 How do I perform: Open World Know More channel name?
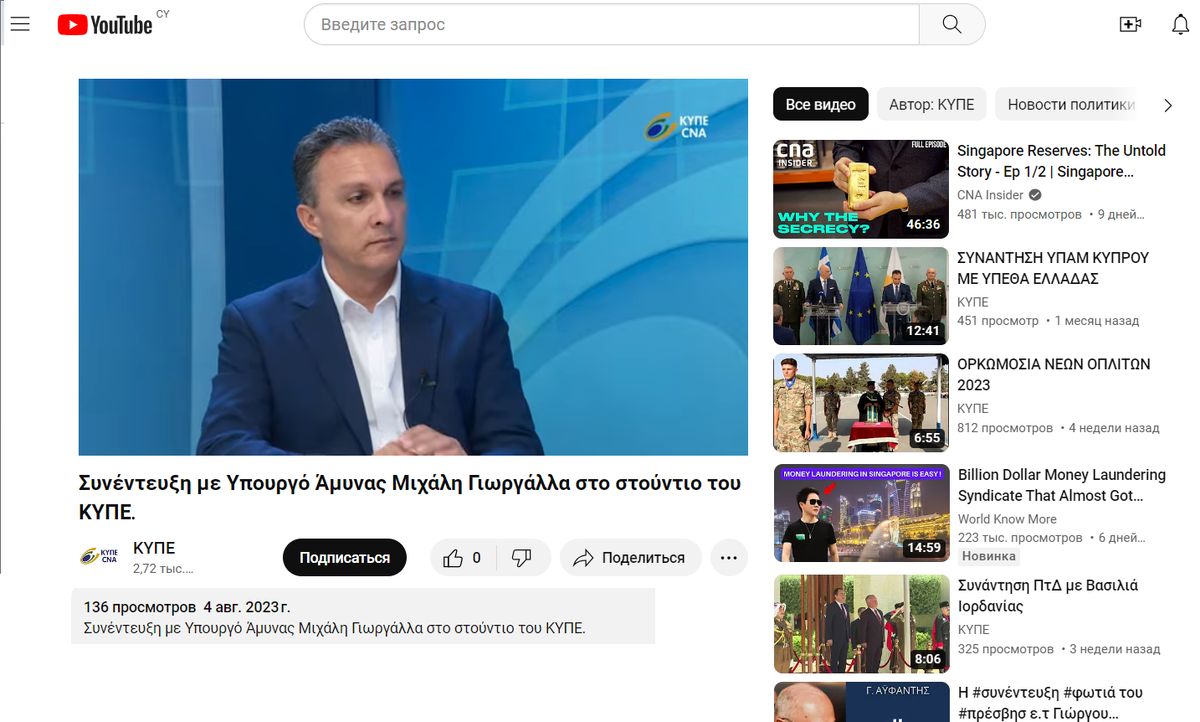click(x=1007, y=519)
